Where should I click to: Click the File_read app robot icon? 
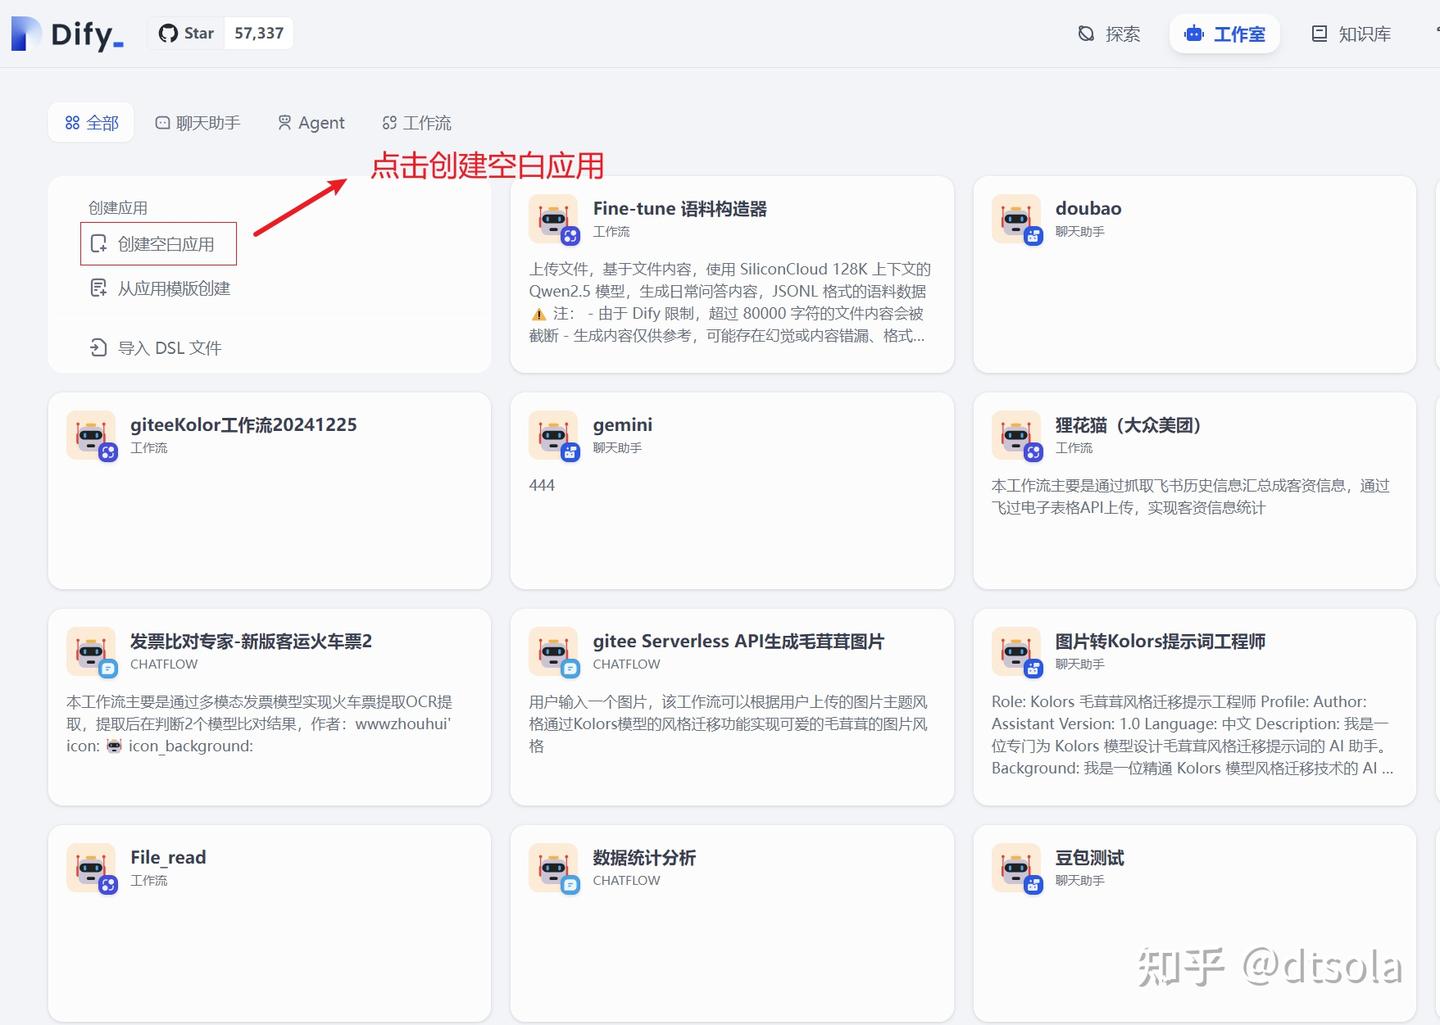[91, 868]
